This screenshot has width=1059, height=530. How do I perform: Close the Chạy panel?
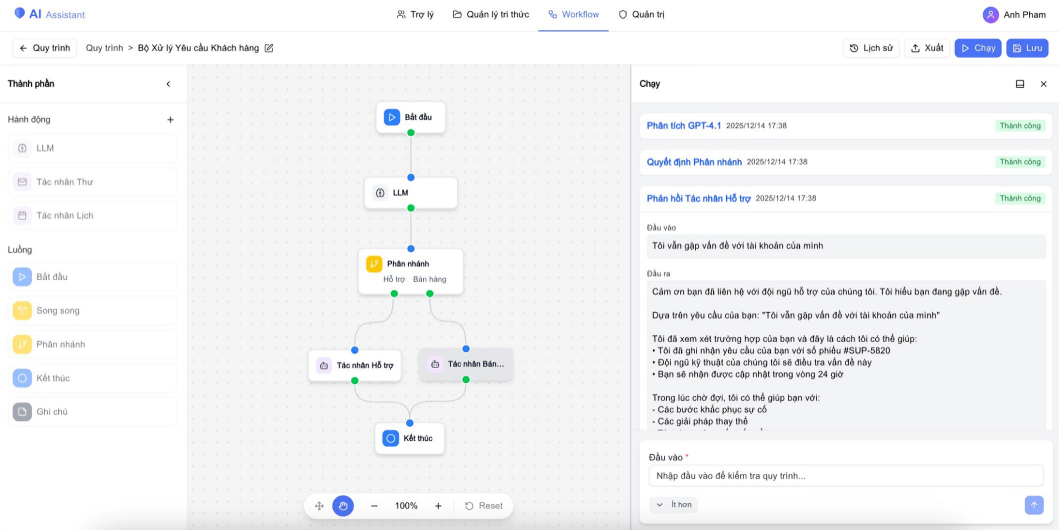tap(1043, 84)
